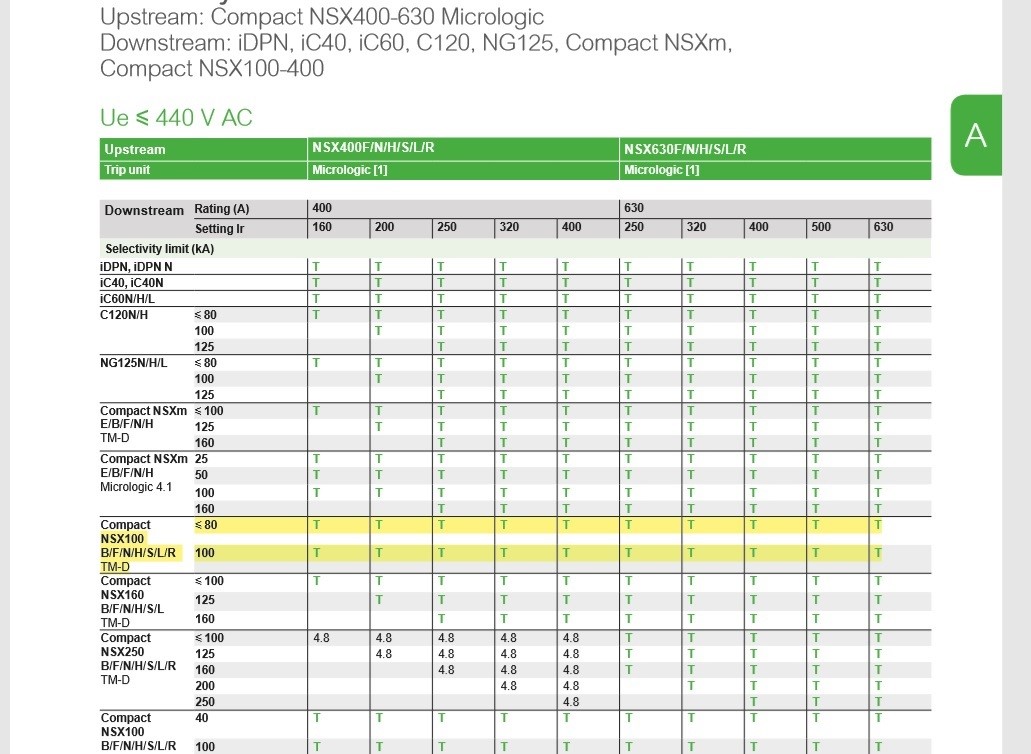Click the highlighted NSX100 label
1031x754 pixels.
click(122, 539)
